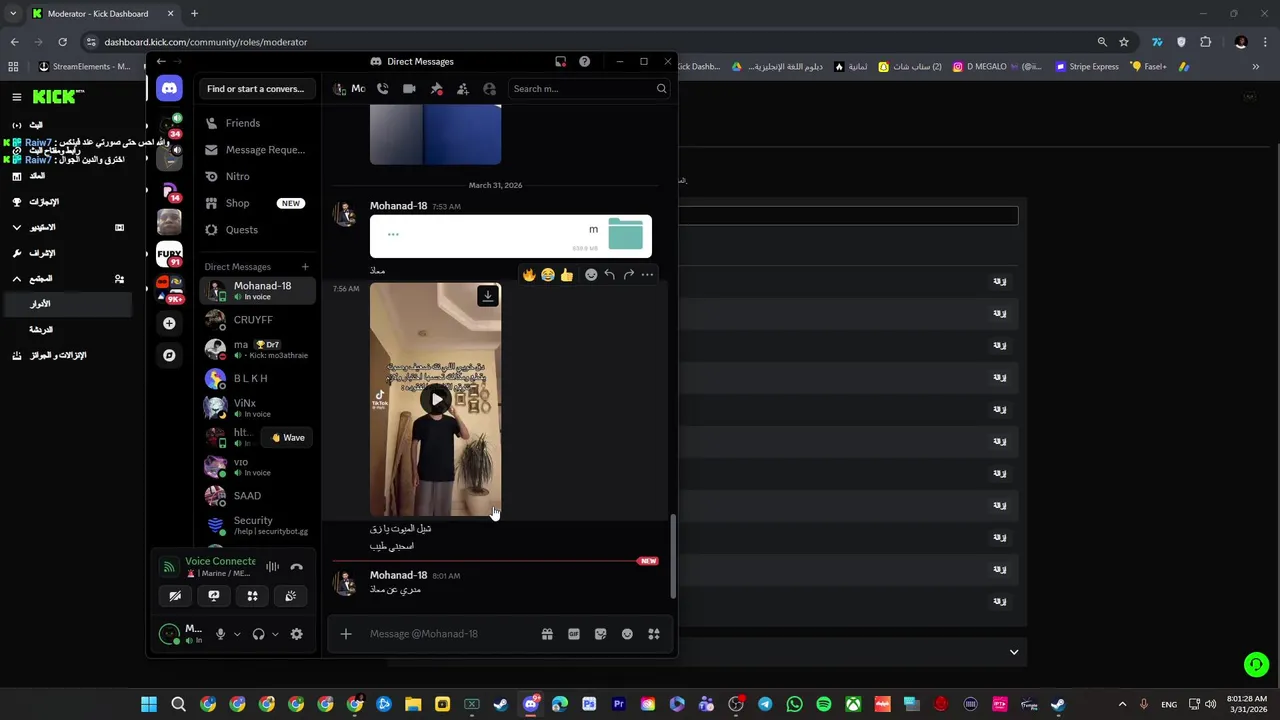Viewport: 1280px width, 720px height.
Task: React with the fire emoji
Action: pos(529,275)
